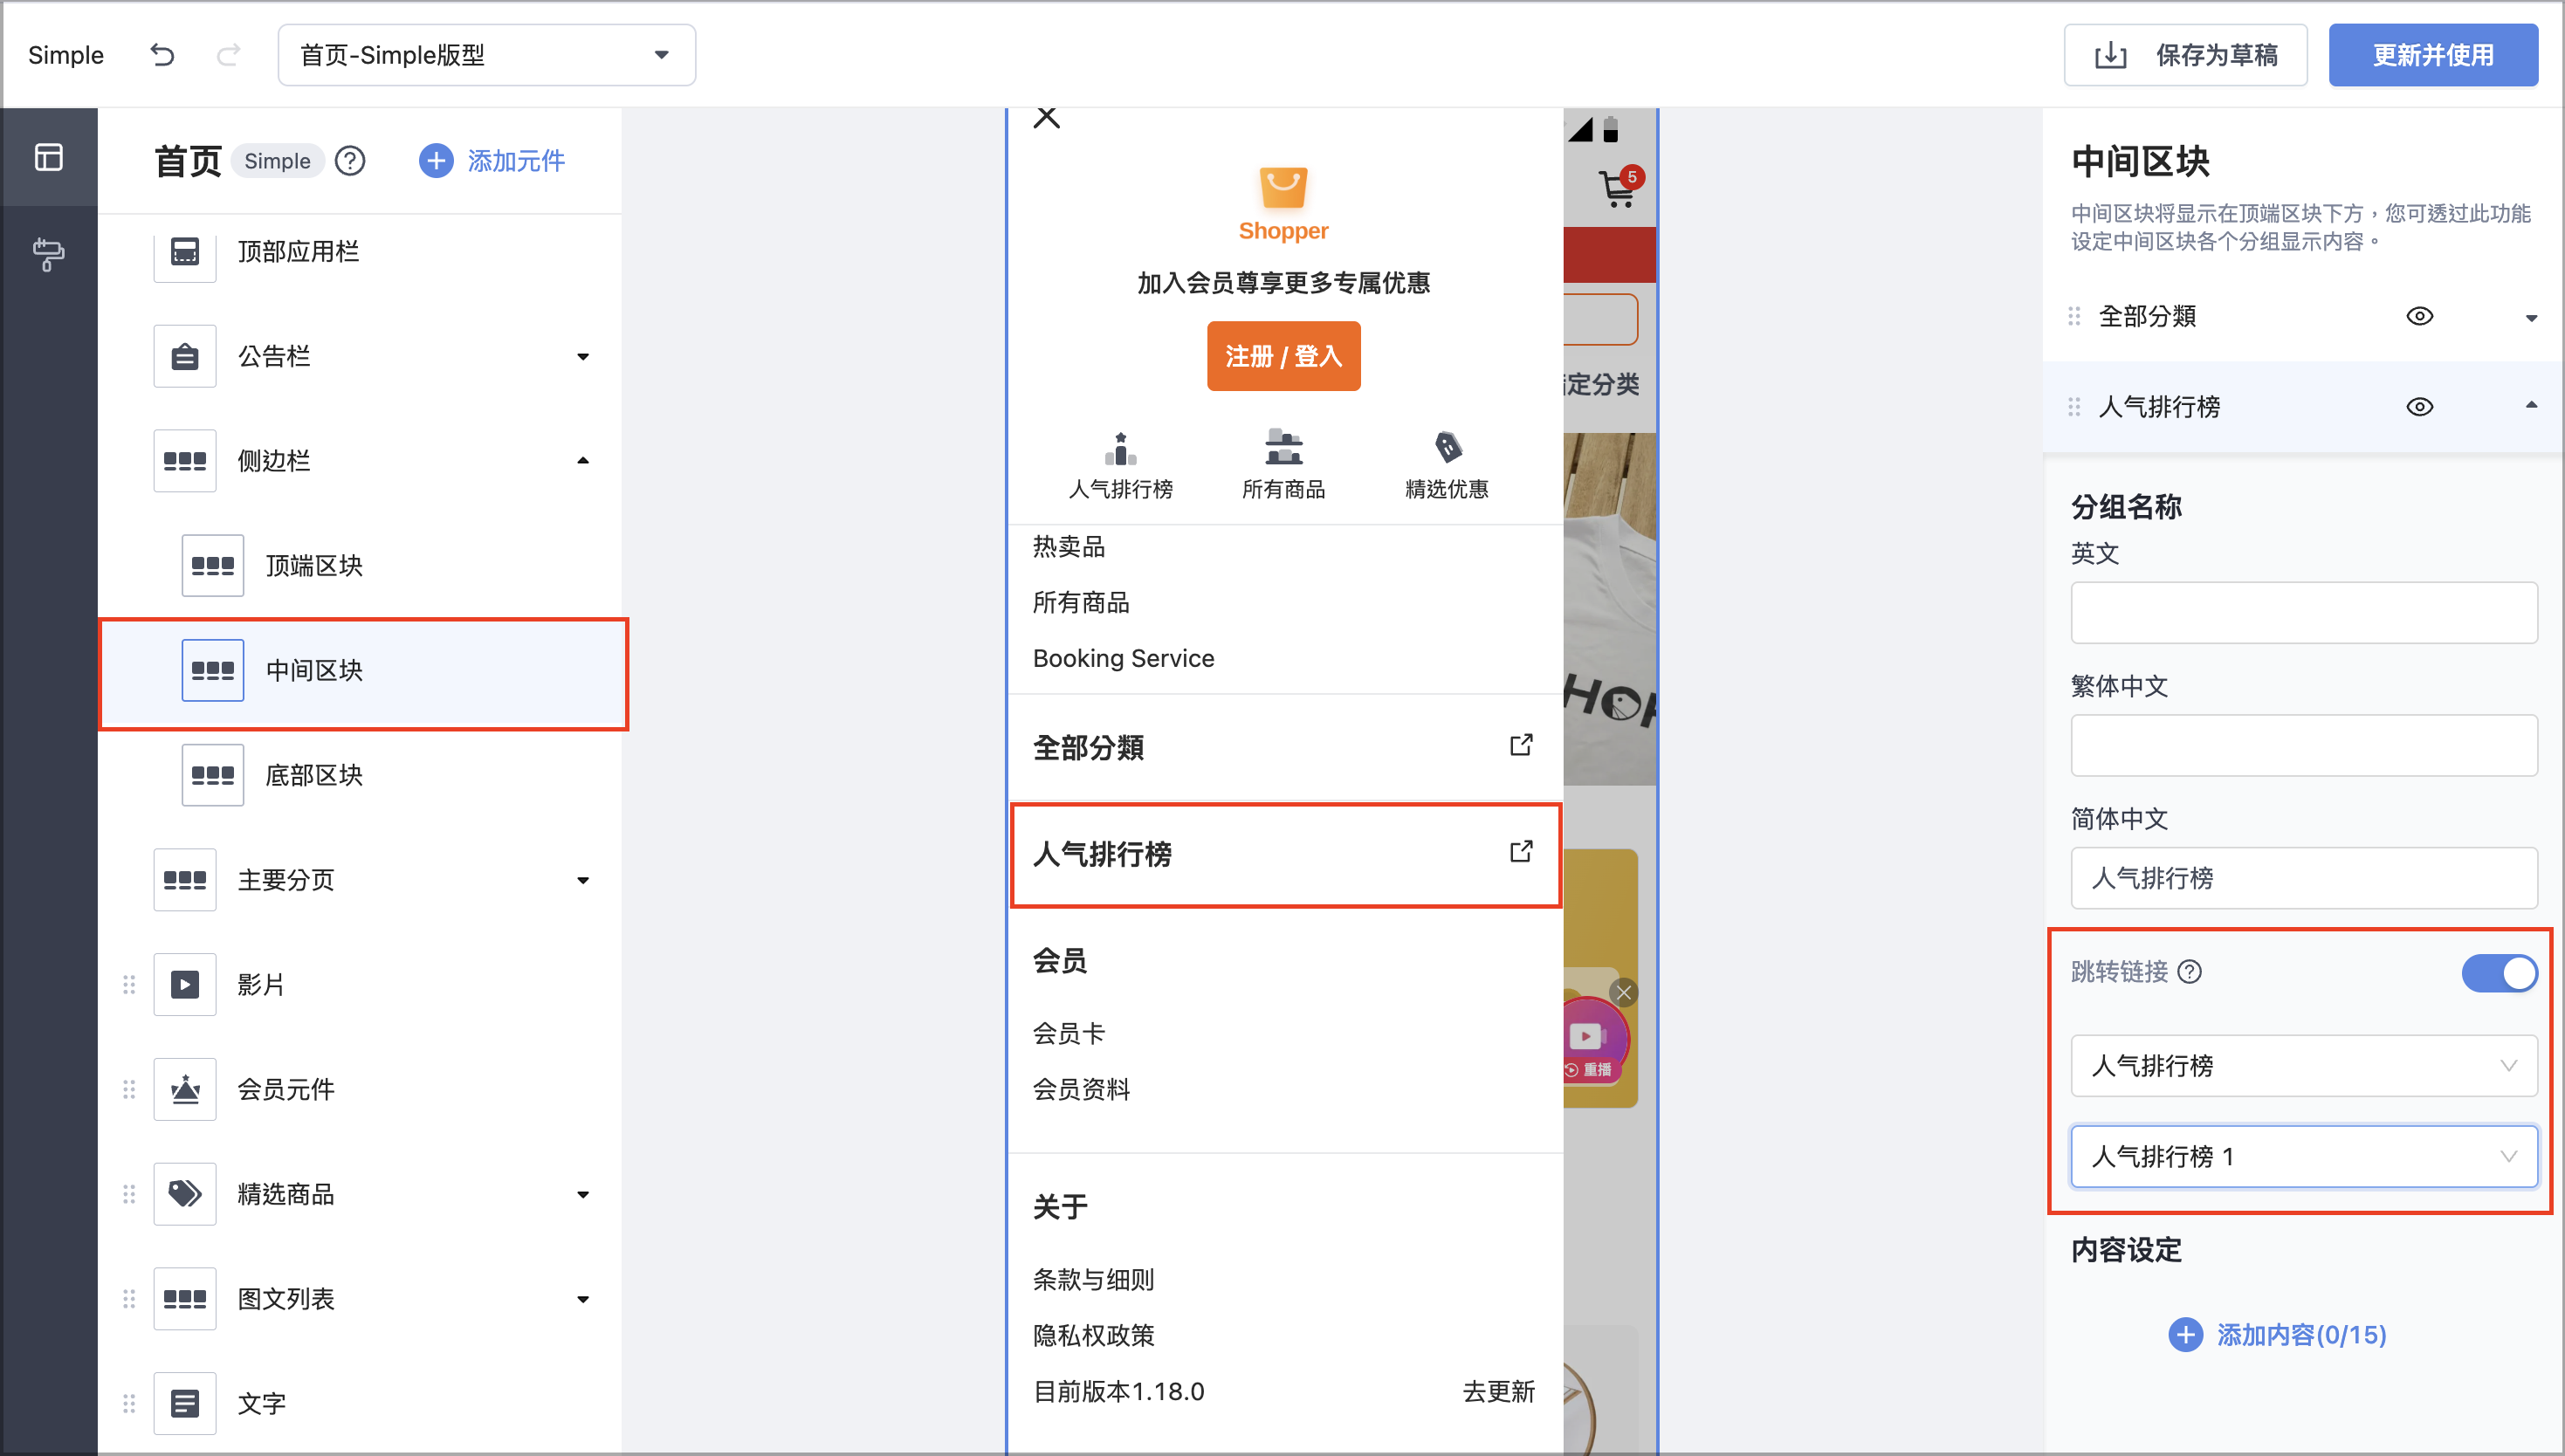Open the paint roller theme icon
This screenshot has height=1456, width=2565.
[49, 254]
